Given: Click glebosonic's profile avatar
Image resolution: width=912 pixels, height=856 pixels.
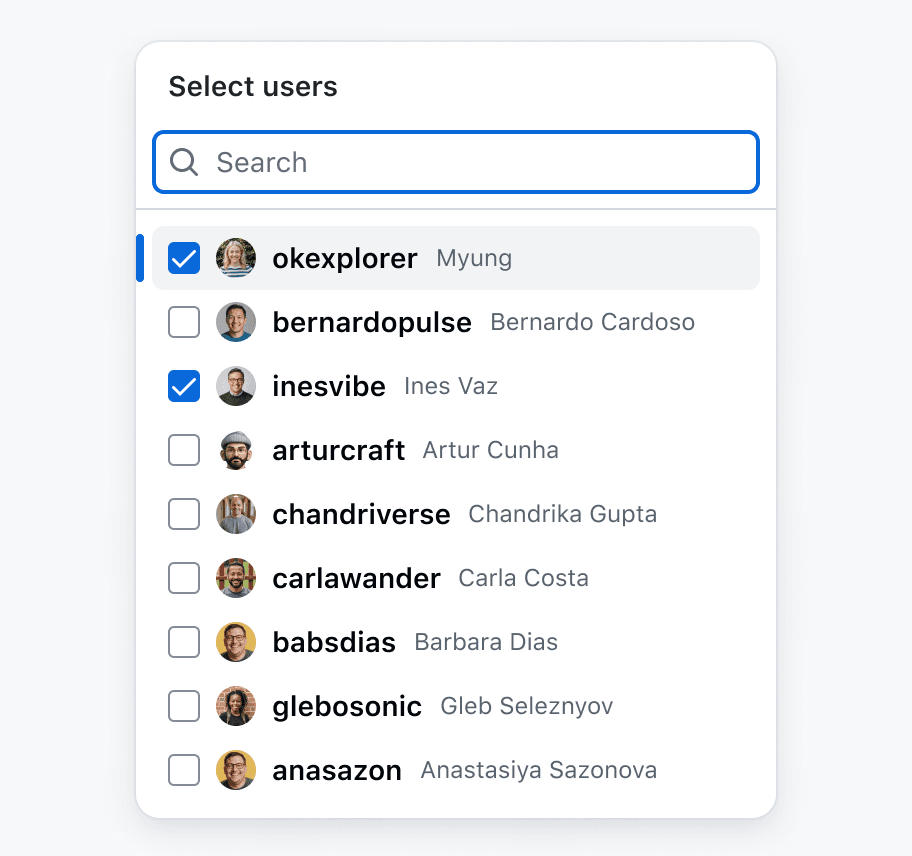Looking at the screenshot, I should (x=236, y=706).
